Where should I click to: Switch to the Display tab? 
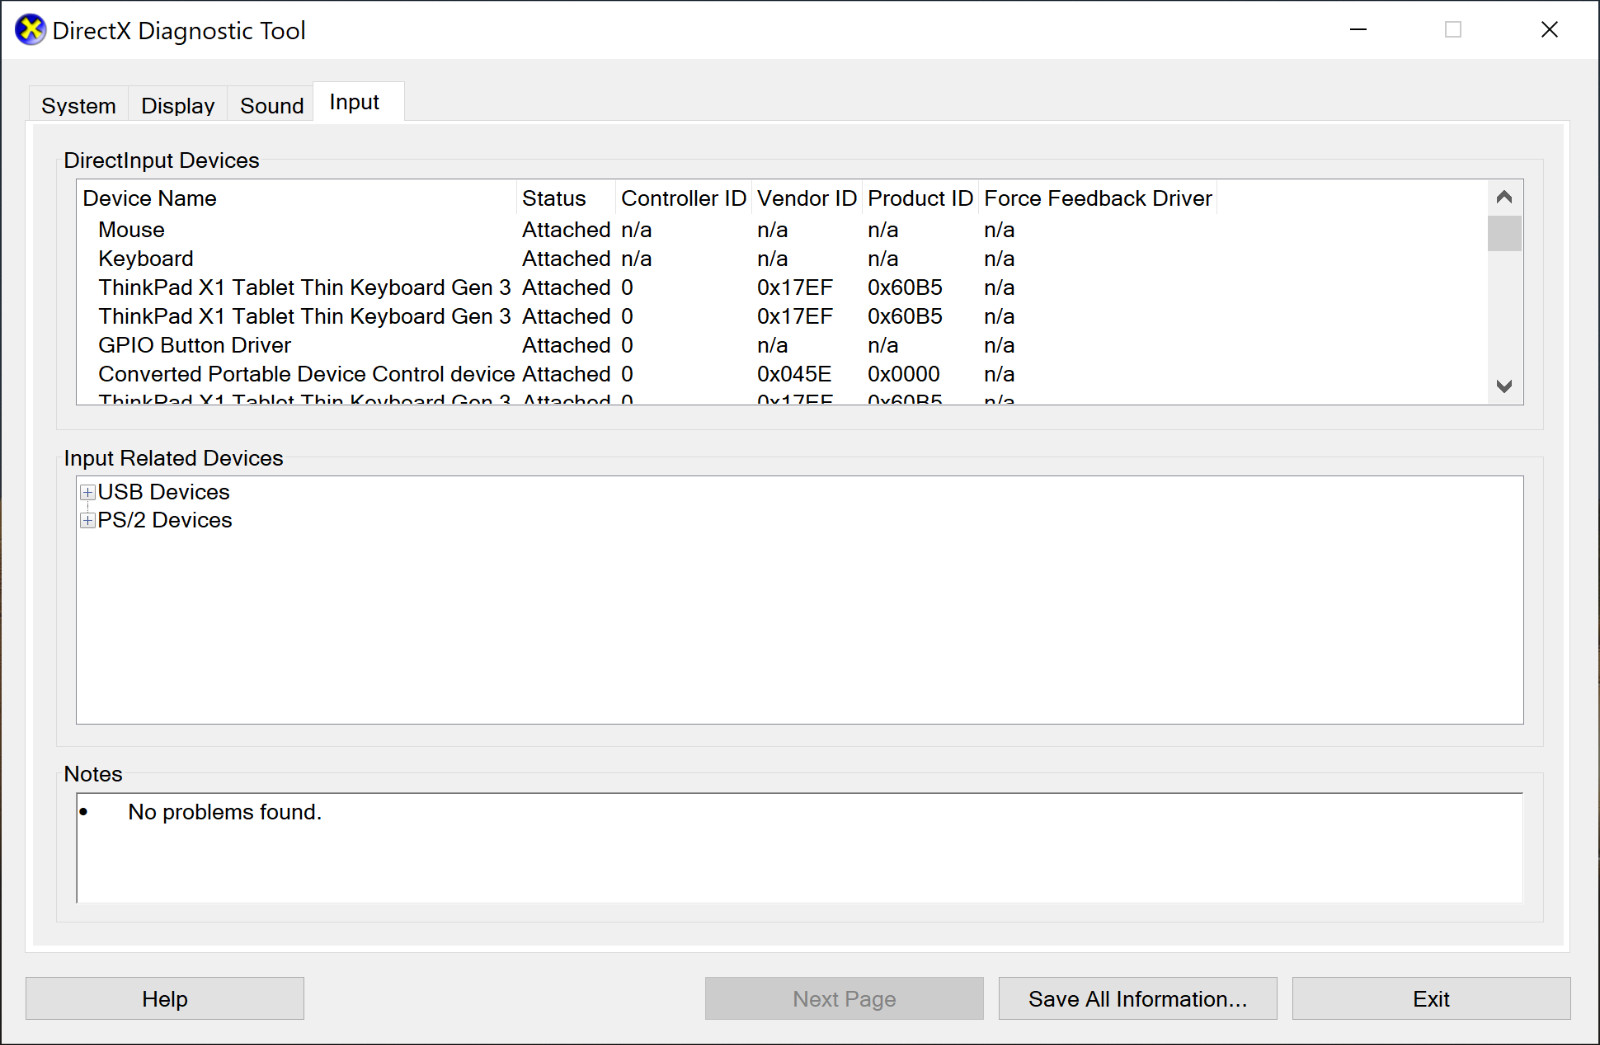click(x=178, y=105)
